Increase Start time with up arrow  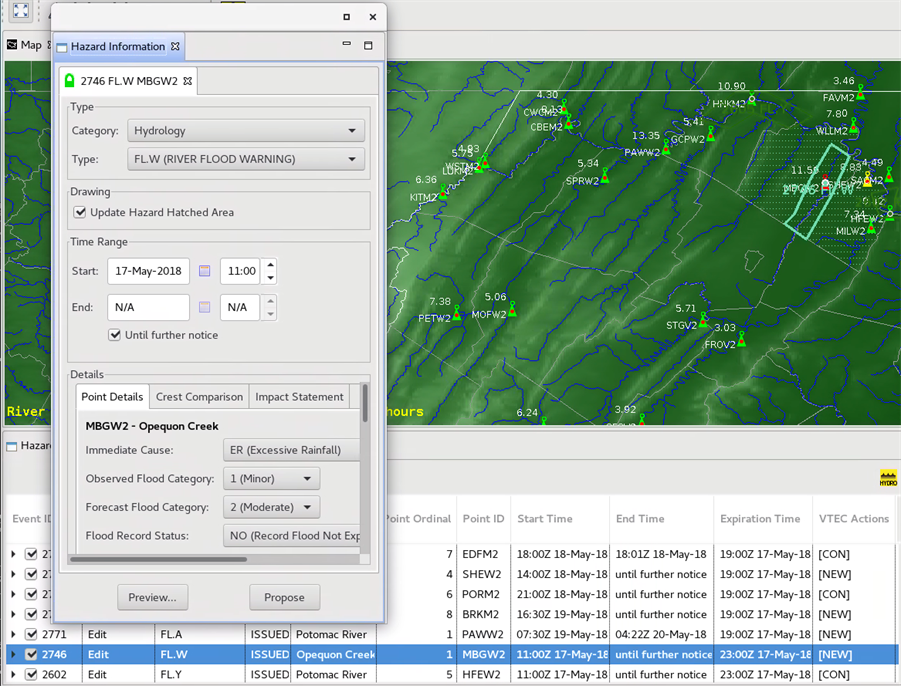coord(270,264)
